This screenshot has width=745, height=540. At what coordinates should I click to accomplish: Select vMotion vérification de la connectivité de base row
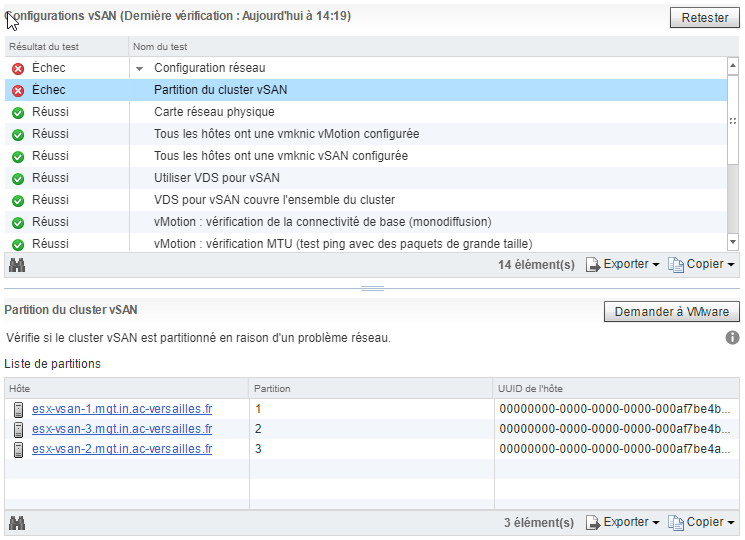pos(366,222)
